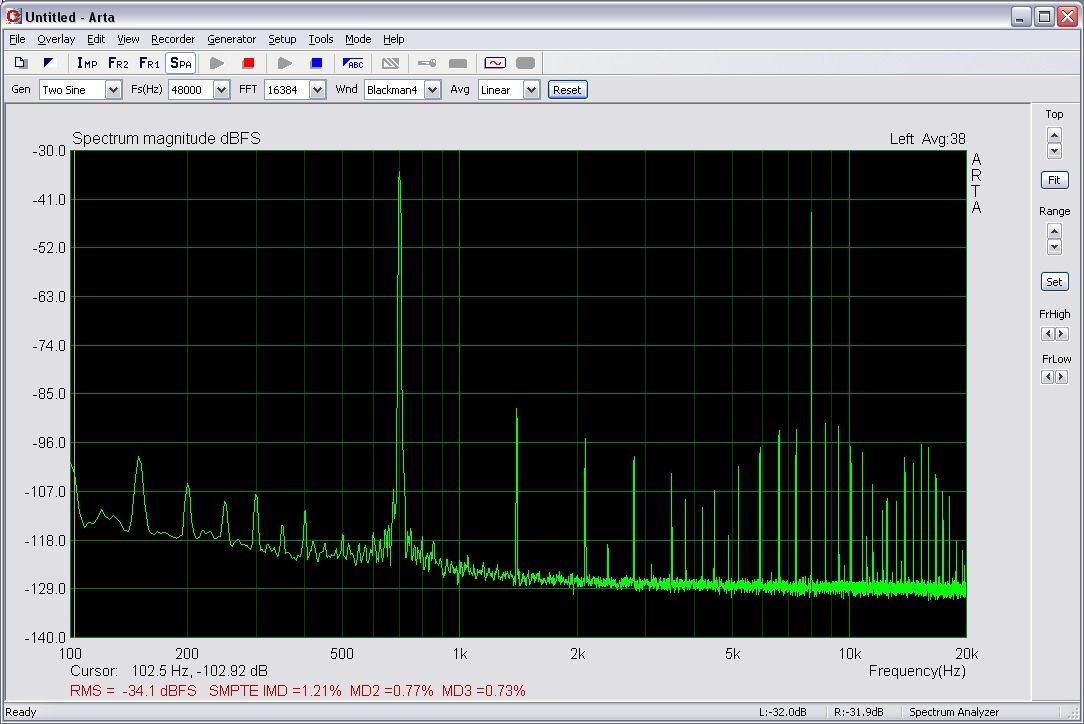The image size is (1084, 724).
Task: Click the Set button
Action: point(1054,281)
